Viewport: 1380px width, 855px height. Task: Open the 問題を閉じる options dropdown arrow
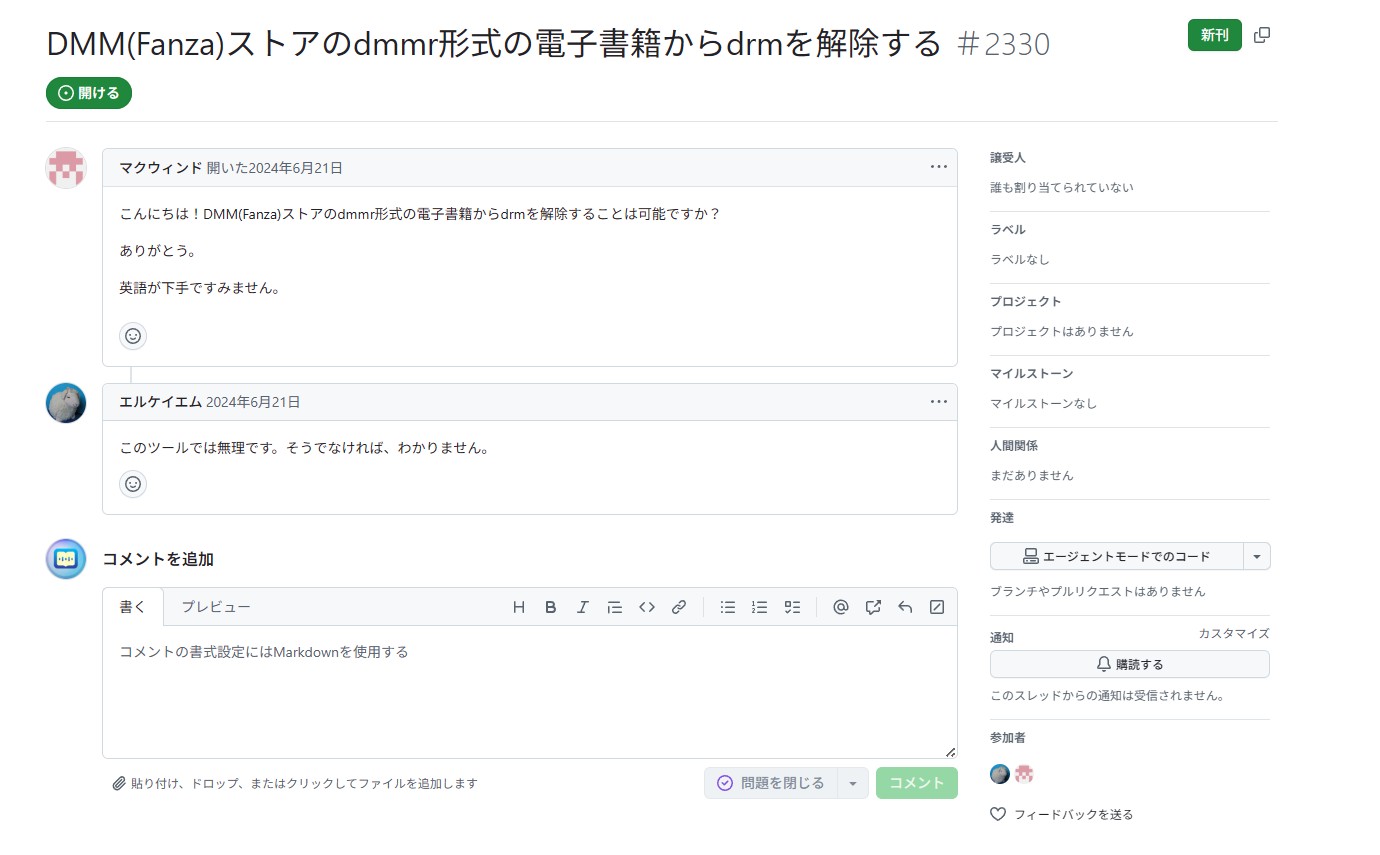click(x=853, y=783)
